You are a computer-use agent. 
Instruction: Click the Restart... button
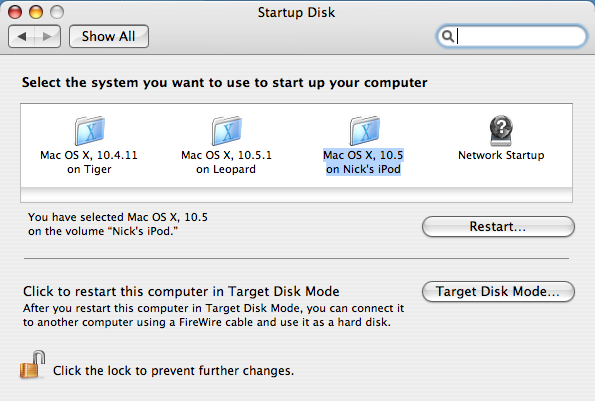pos(498,226)
